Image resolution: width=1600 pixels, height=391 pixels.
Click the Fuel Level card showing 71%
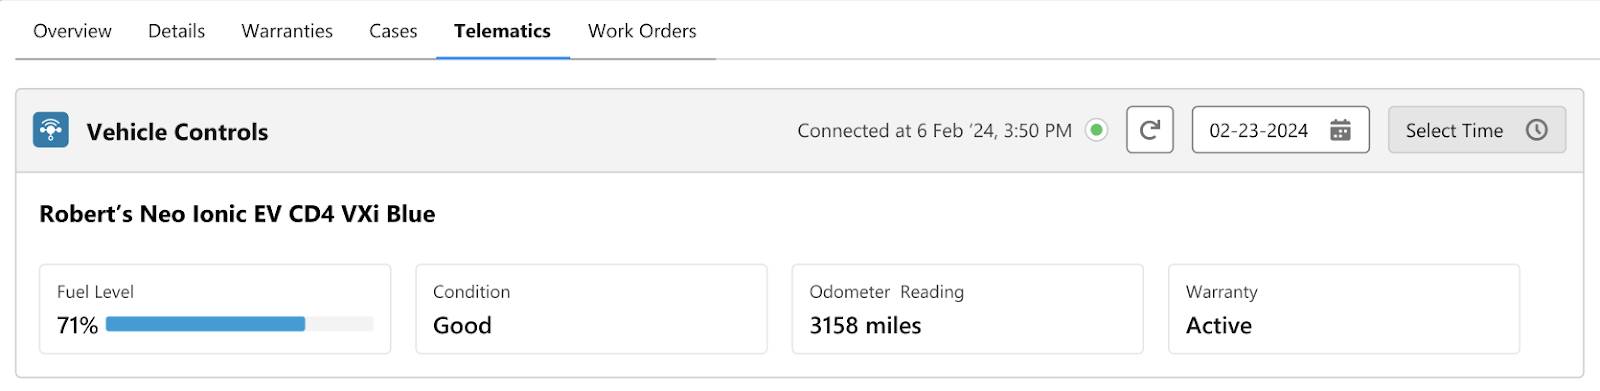pyautogui.click(x=215, y=309)
